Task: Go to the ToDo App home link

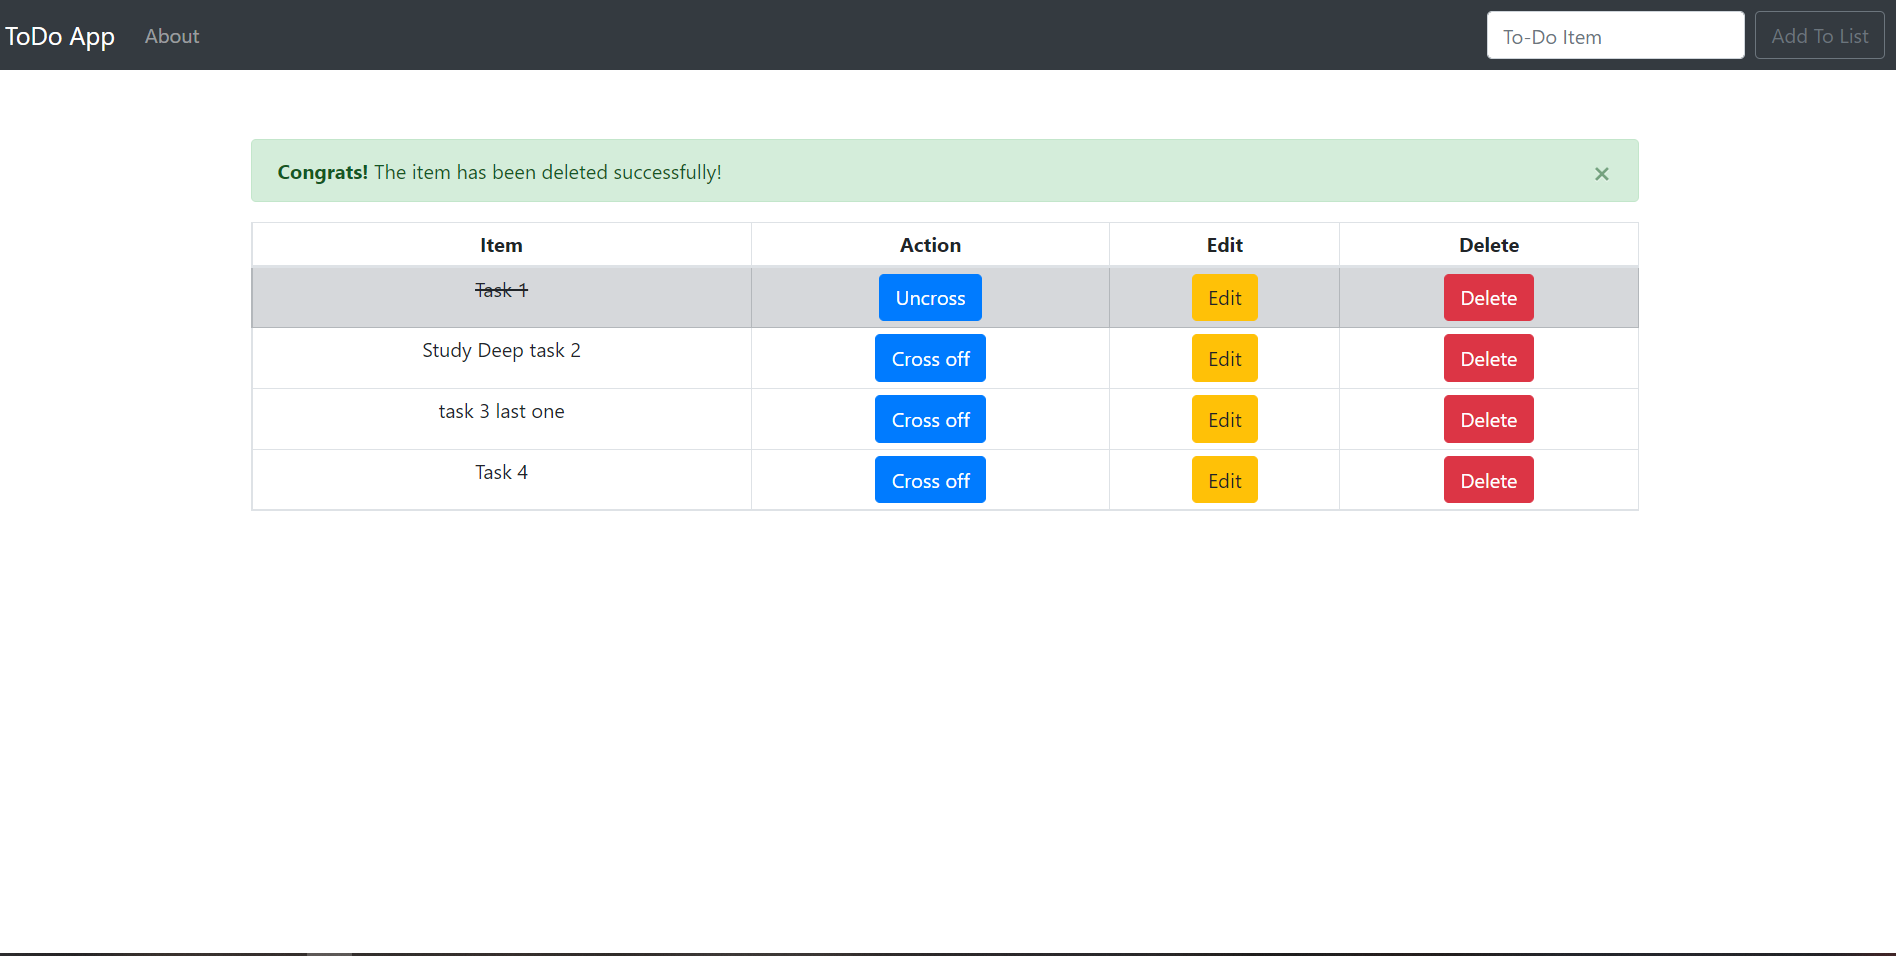Action: pos(59,36)
